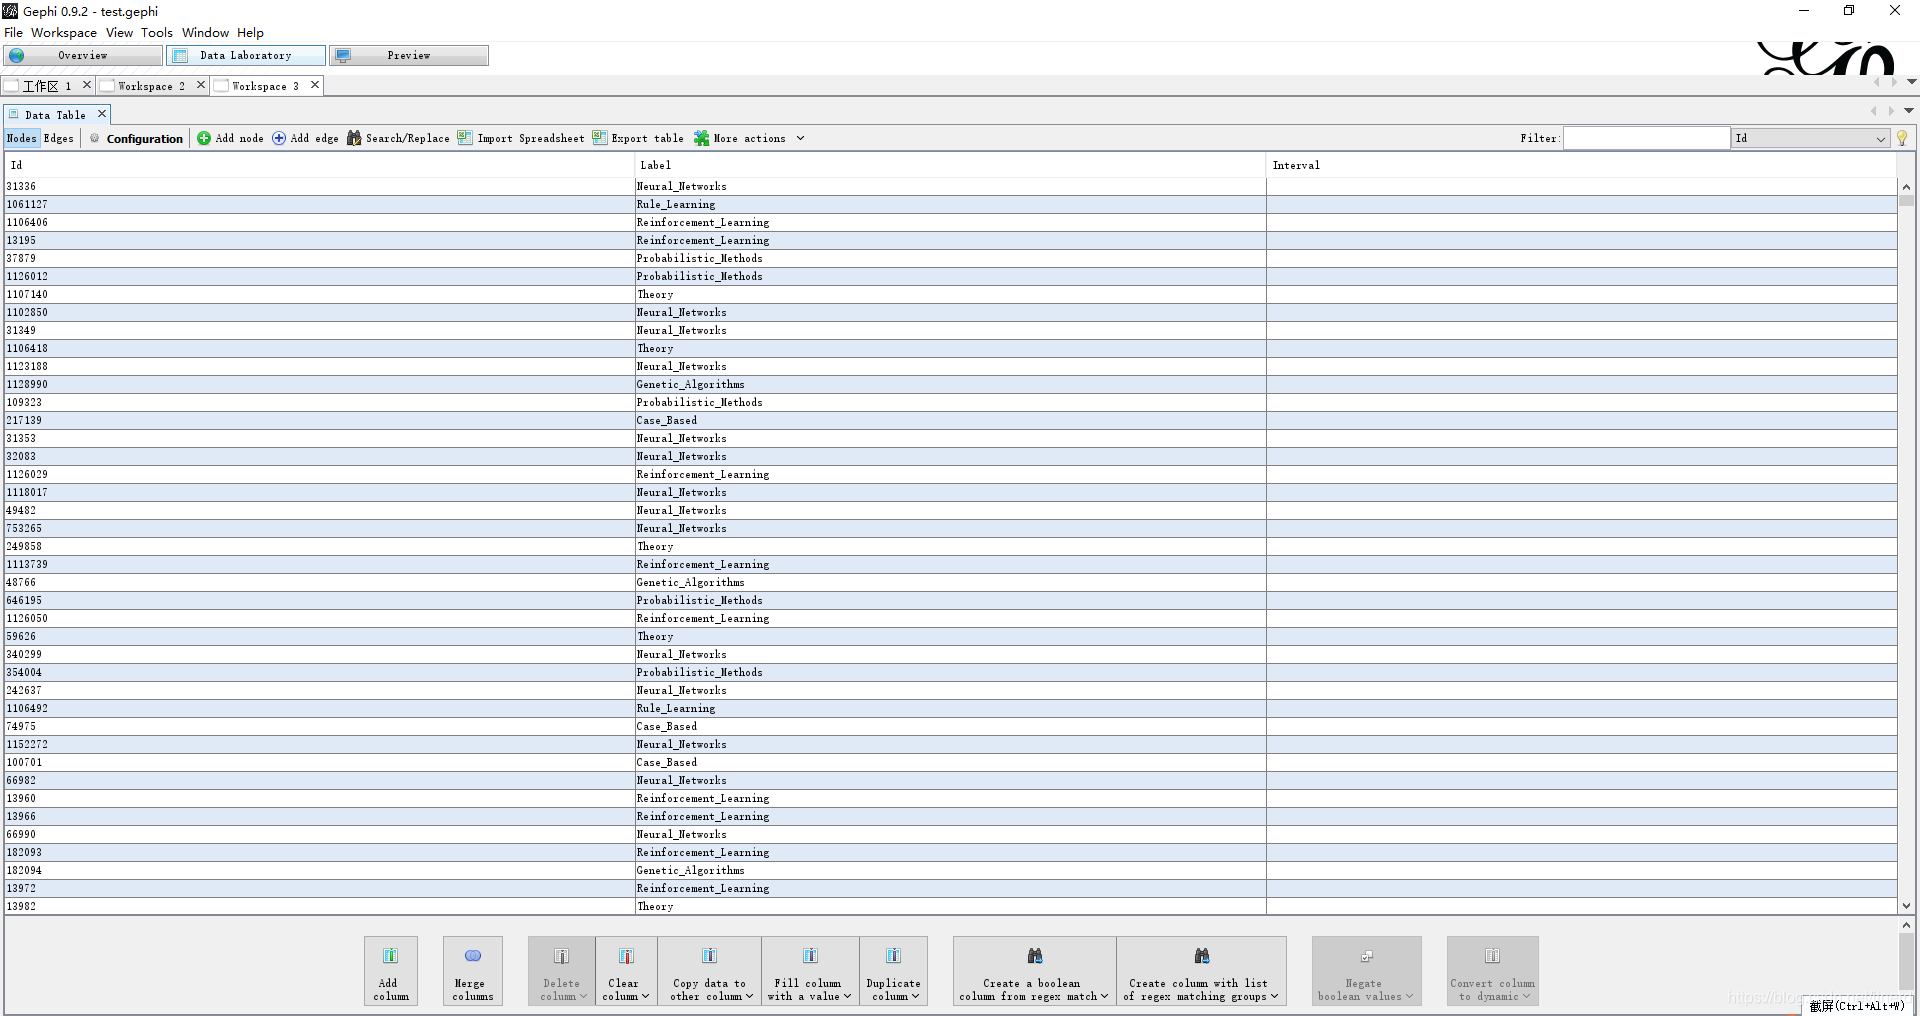Screen dimensions: 1921x1016
Task: Switch to the Overview perspective
Action: [83, 55]
